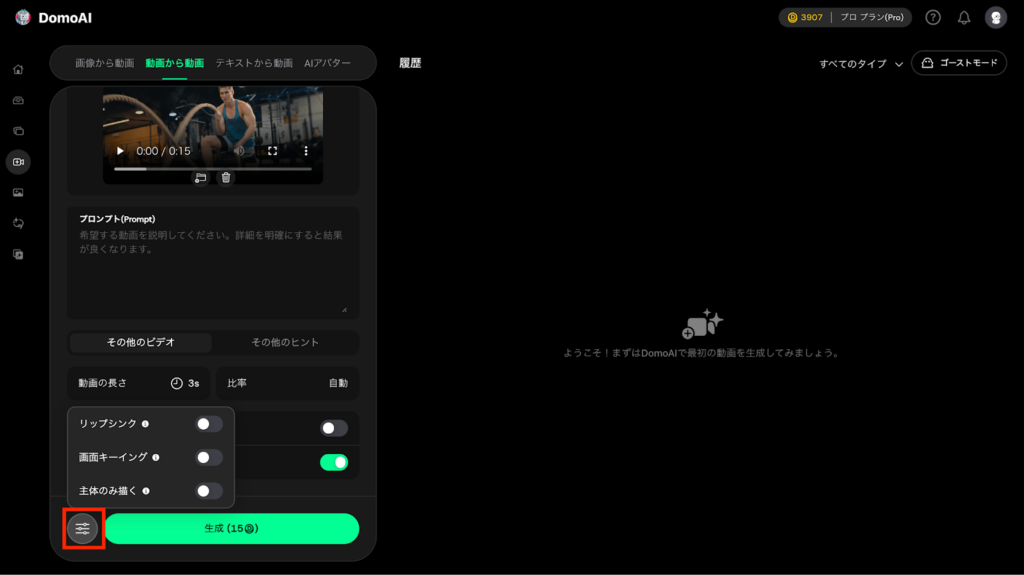This screenshot has width=1024, height=575.
Task: Open the 比率 aspect ratio selector
Action: click(287, 383)
